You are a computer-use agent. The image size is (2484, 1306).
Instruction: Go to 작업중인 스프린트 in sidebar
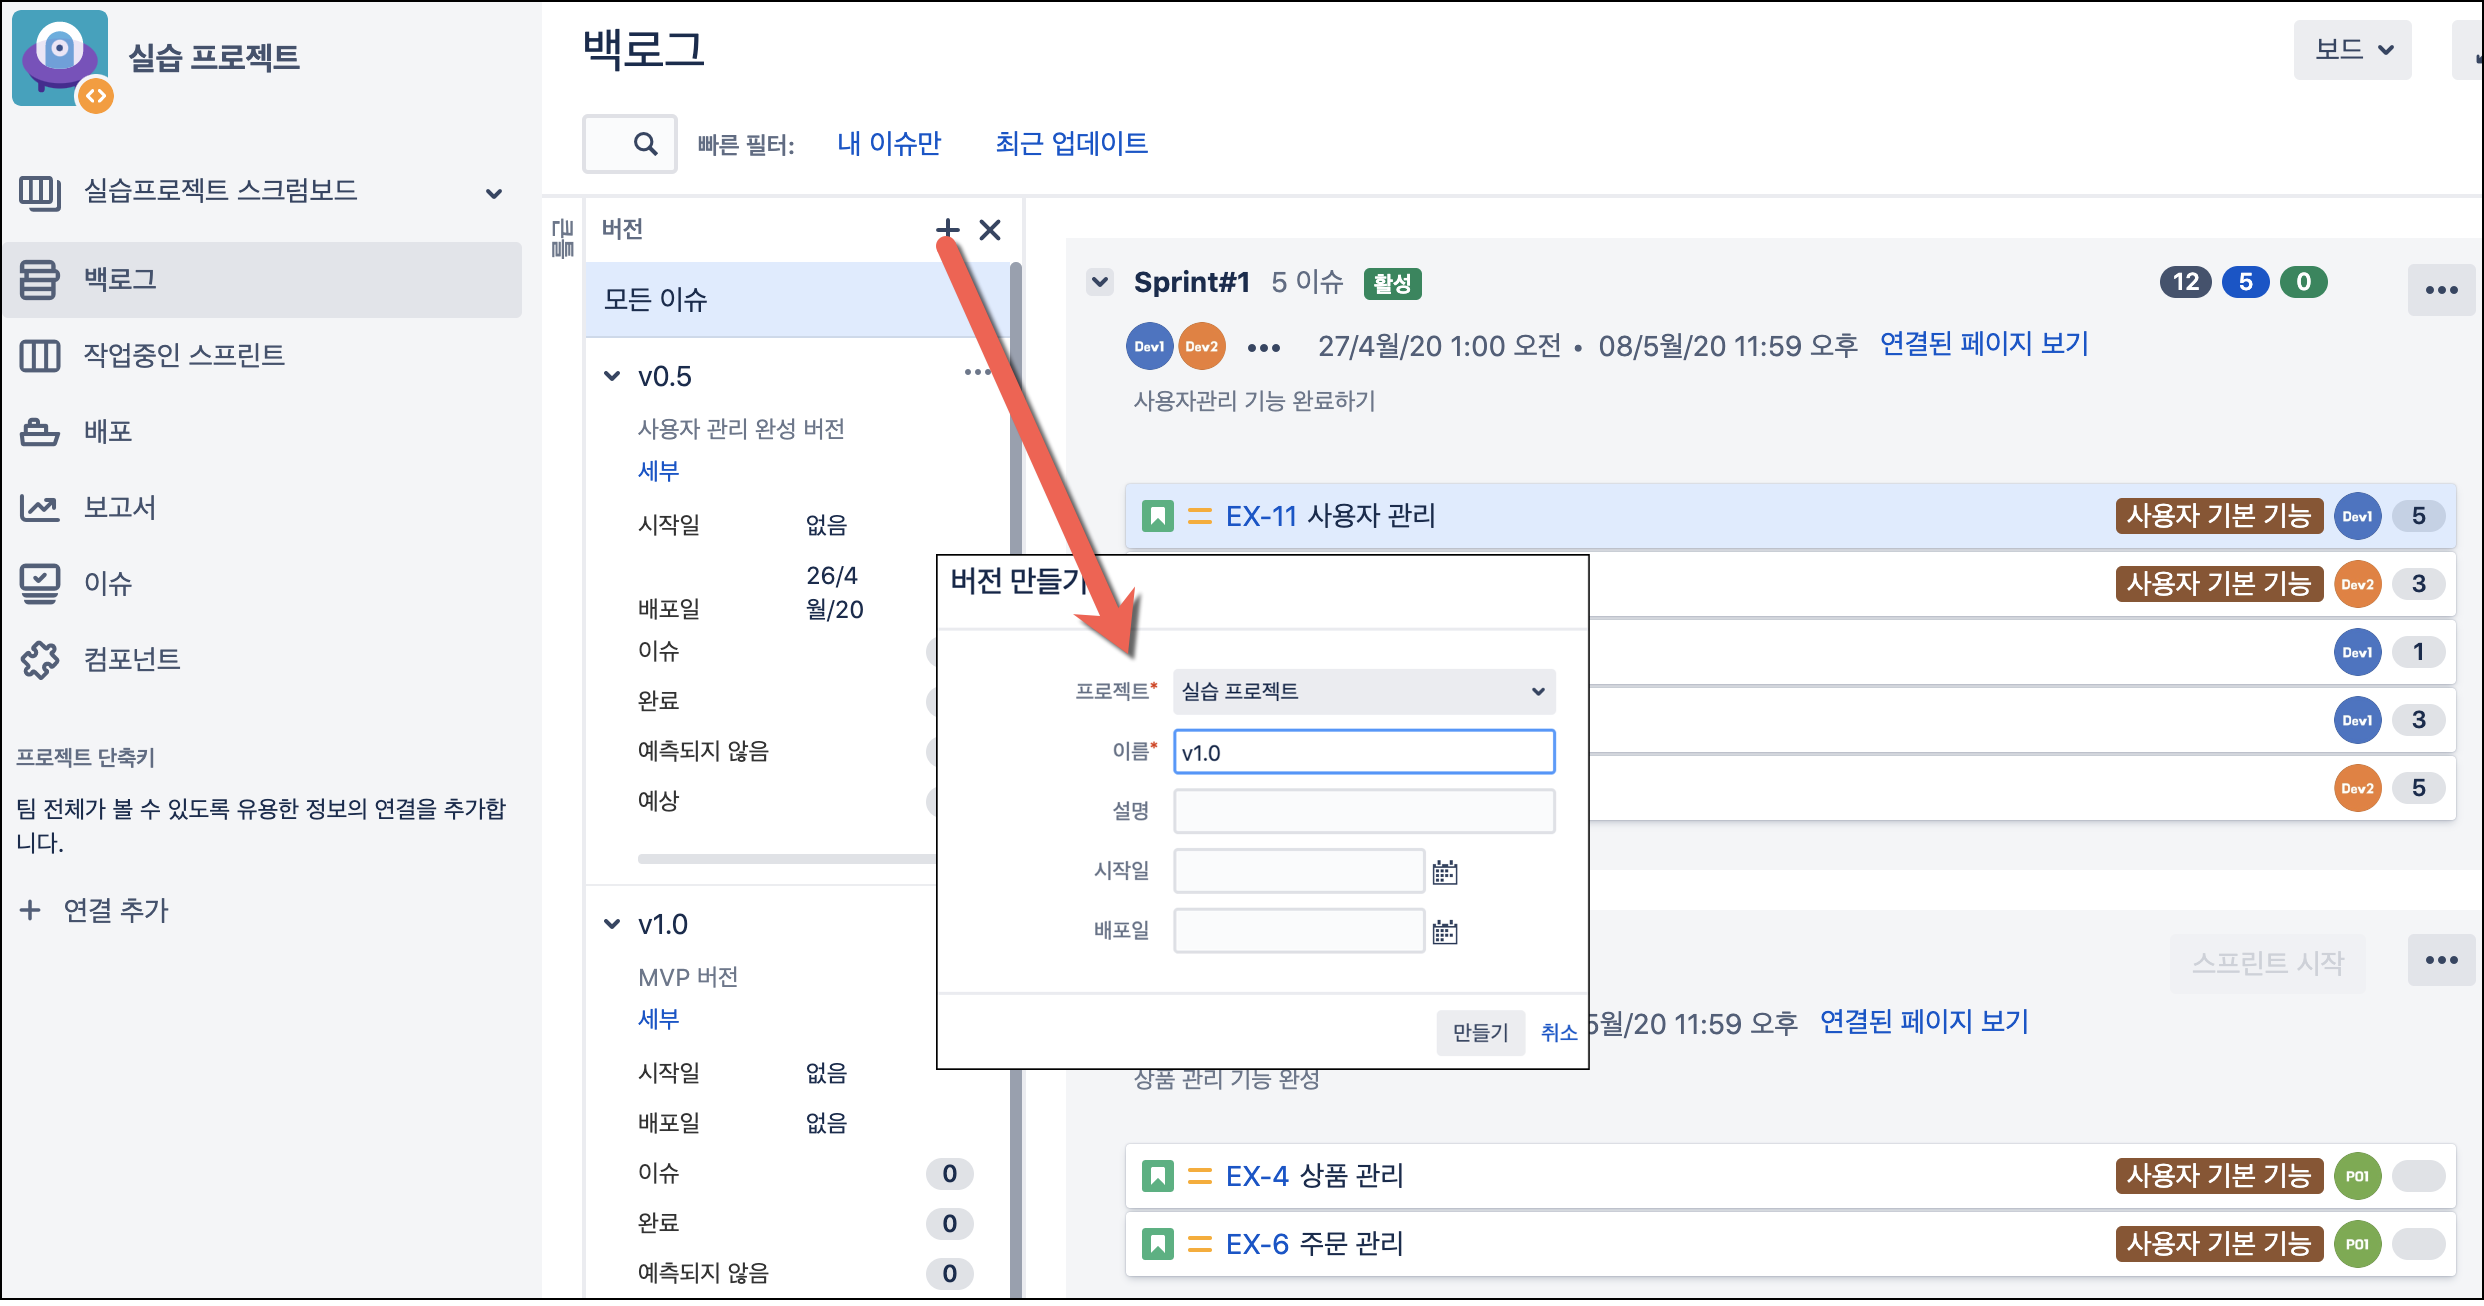pos(184,355)
